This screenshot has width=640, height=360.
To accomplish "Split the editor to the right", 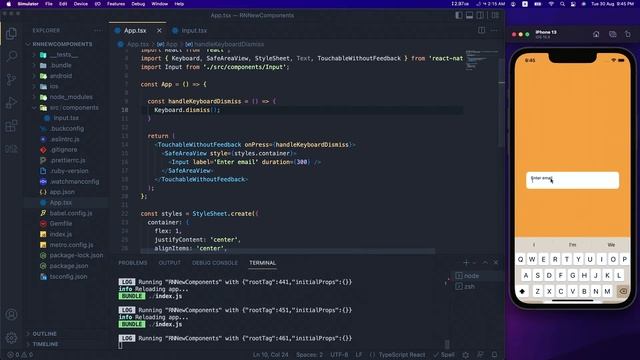I will click(482, 30).
